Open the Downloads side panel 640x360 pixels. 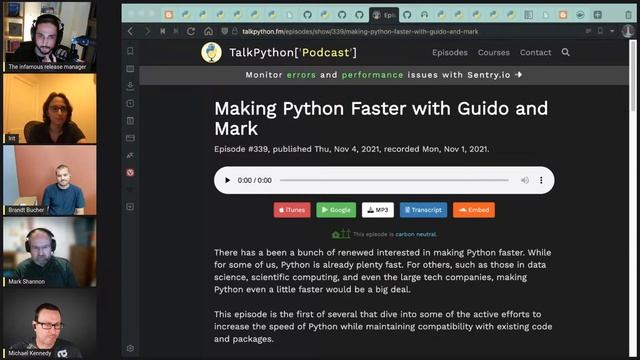coord(130,86)
